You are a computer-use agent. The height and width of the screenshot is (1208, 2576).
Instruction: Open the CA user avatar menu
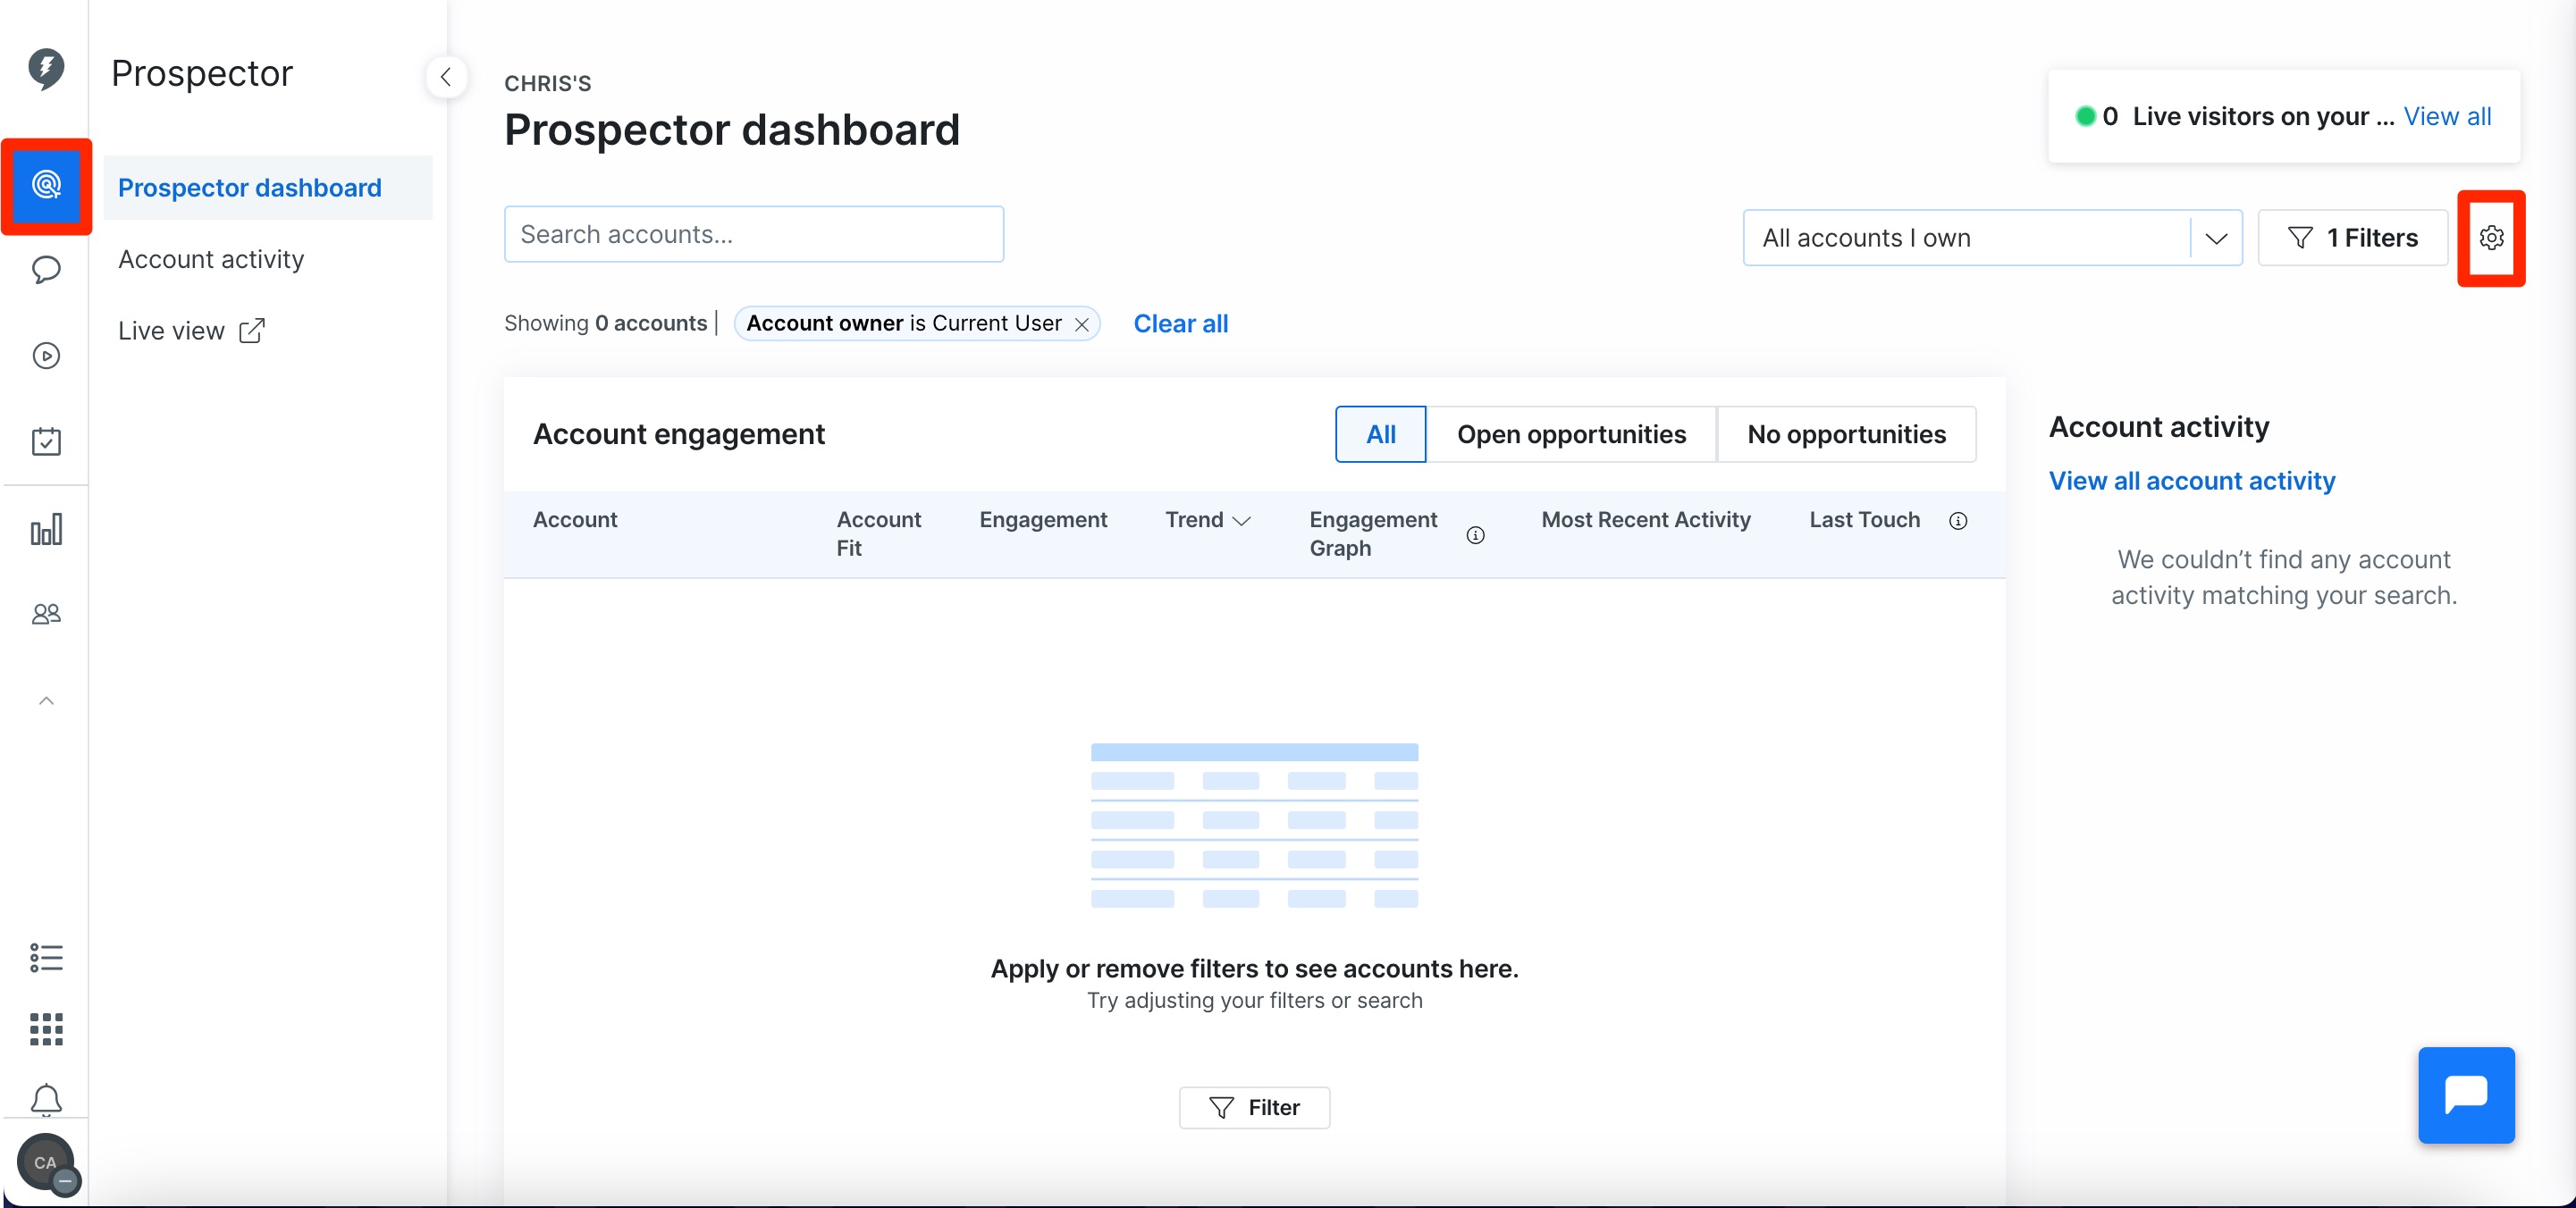click(x=46, y=1163)
